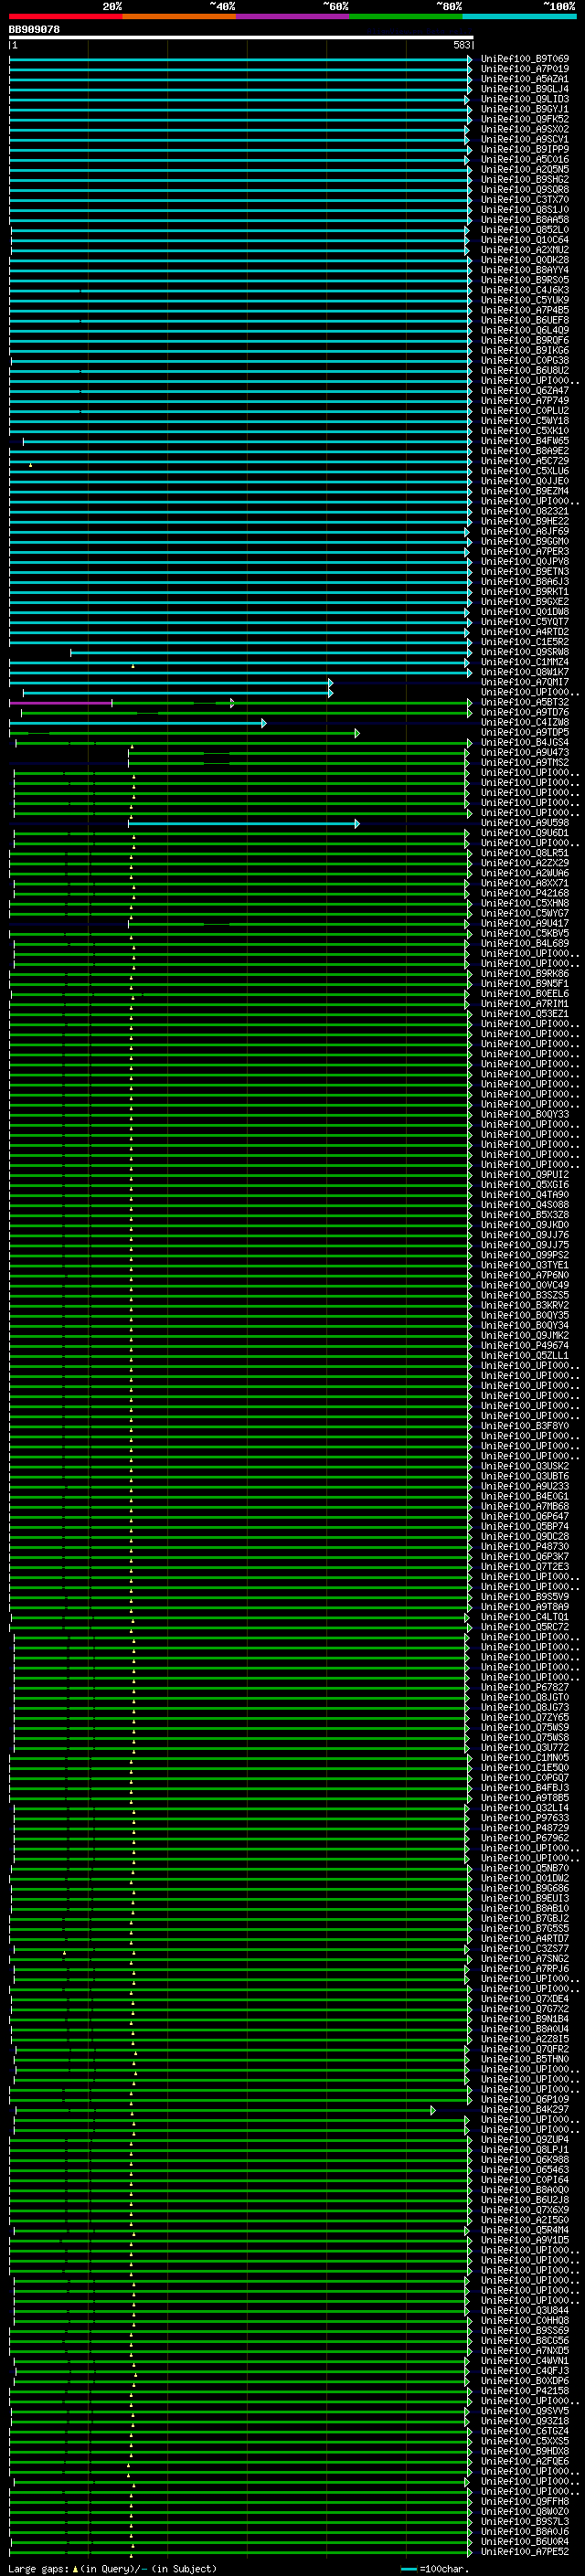This screenshot has width=585, height=2576.
Task: Select hit label UniRef100_A2ZX29
Action: [x=525, y=863]
